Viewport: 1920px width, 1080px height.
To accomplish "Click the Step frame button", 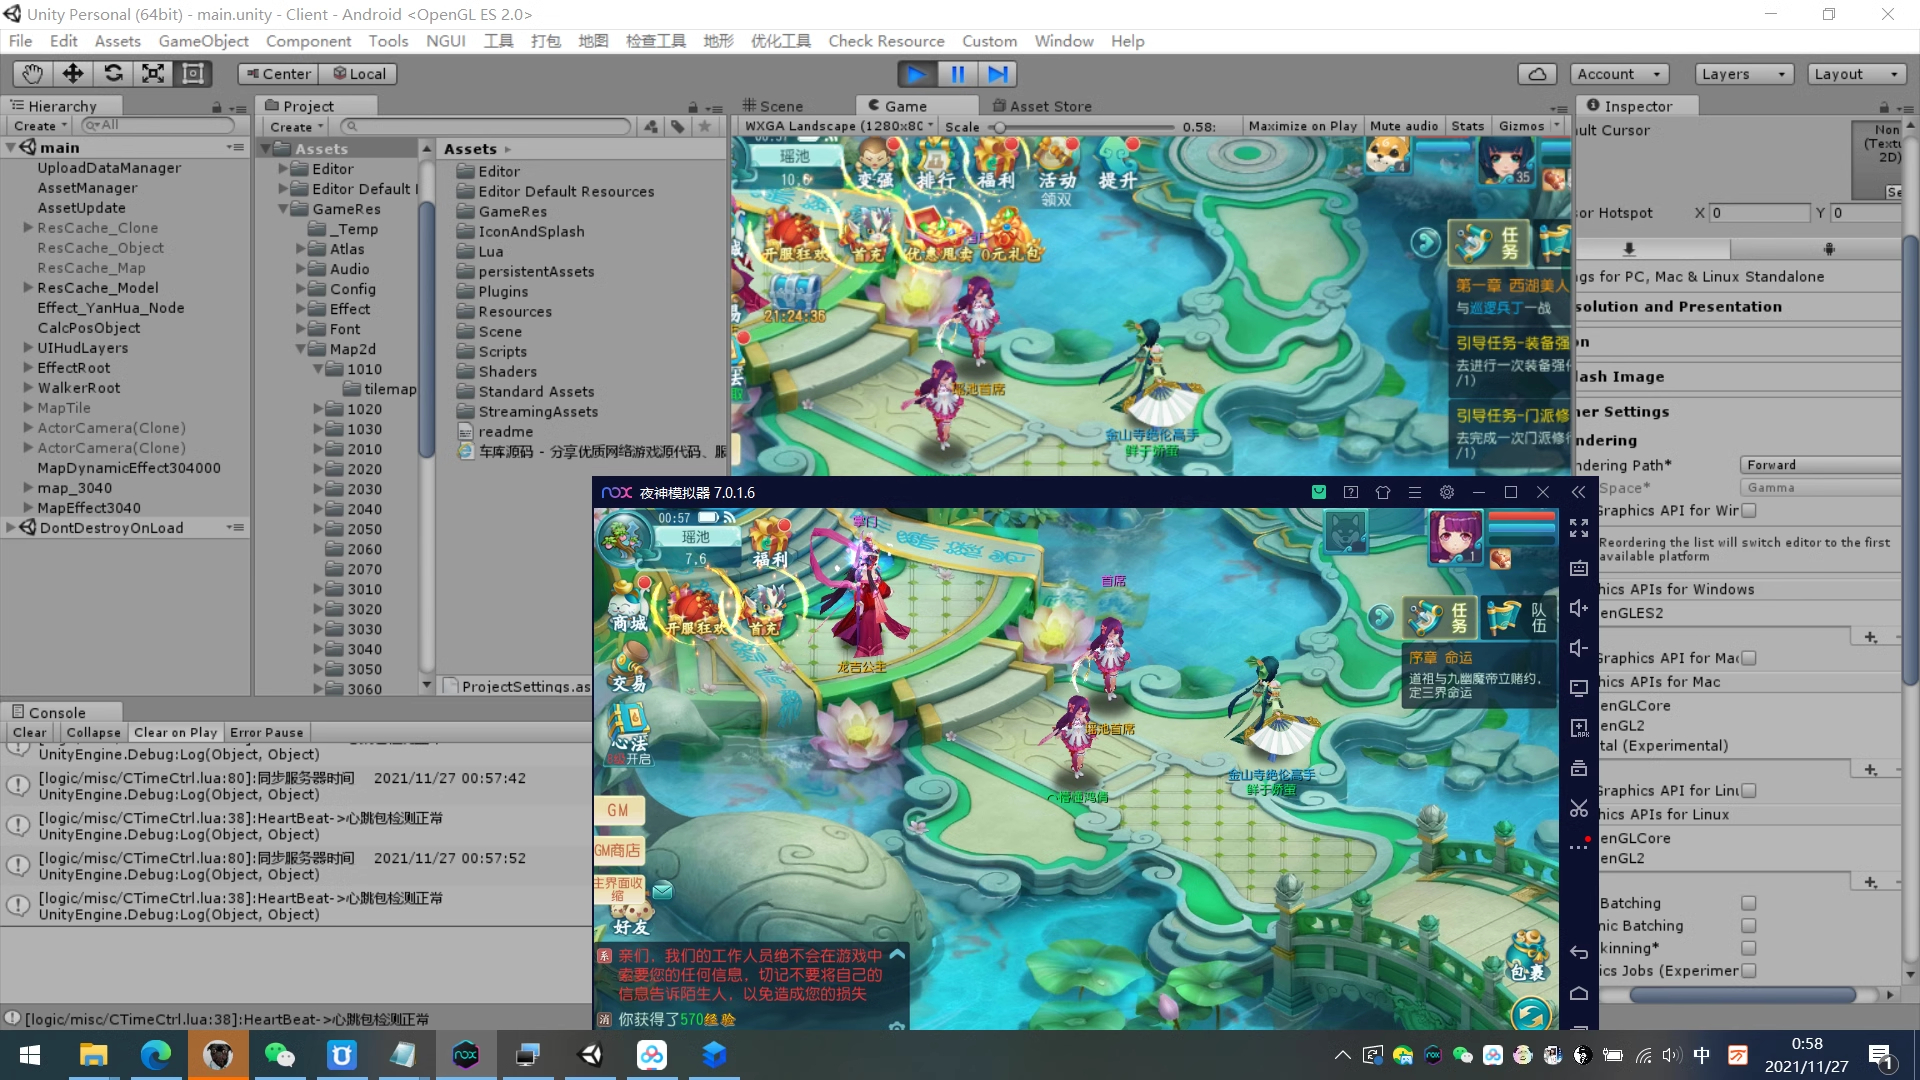I will (997, 73).
